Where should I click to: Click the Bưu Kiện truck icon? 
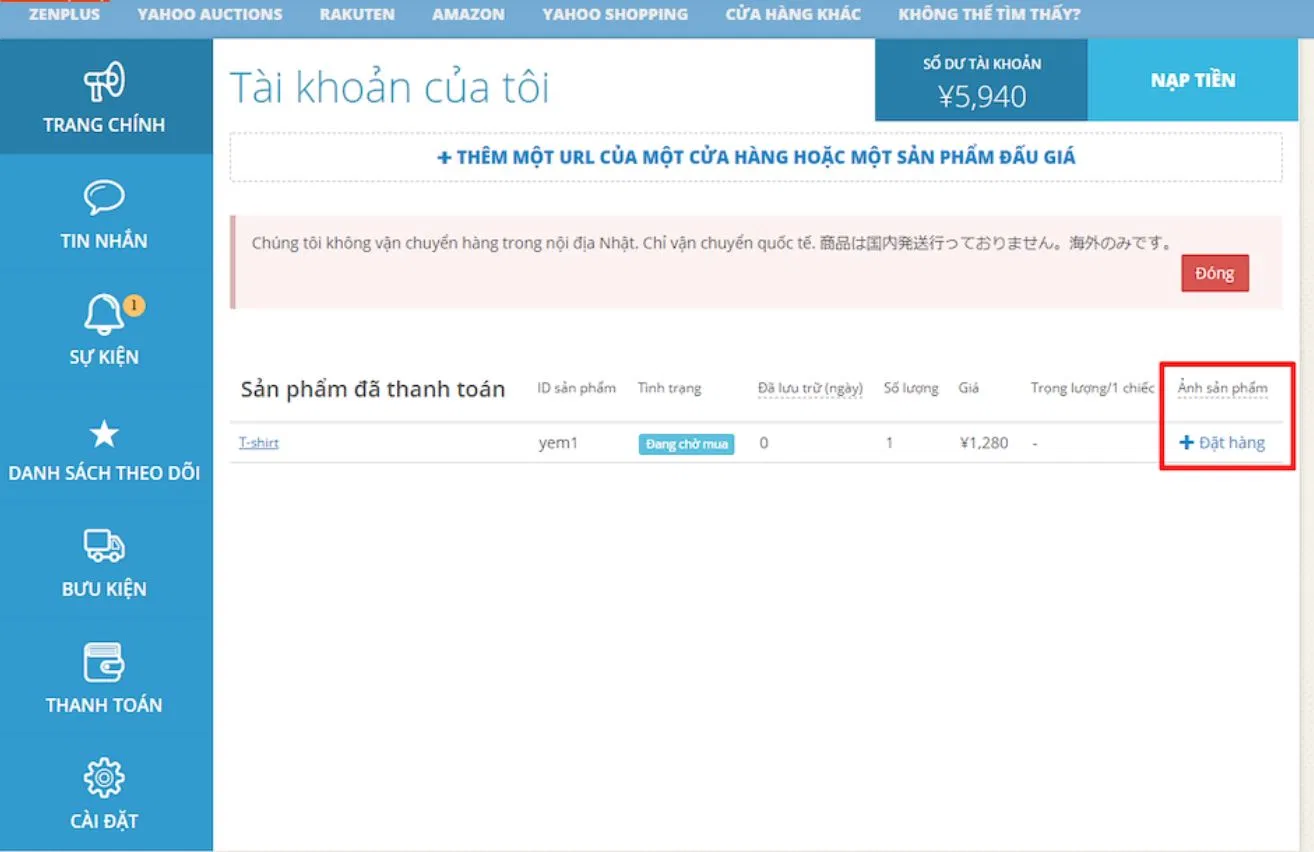click(104, 546)
